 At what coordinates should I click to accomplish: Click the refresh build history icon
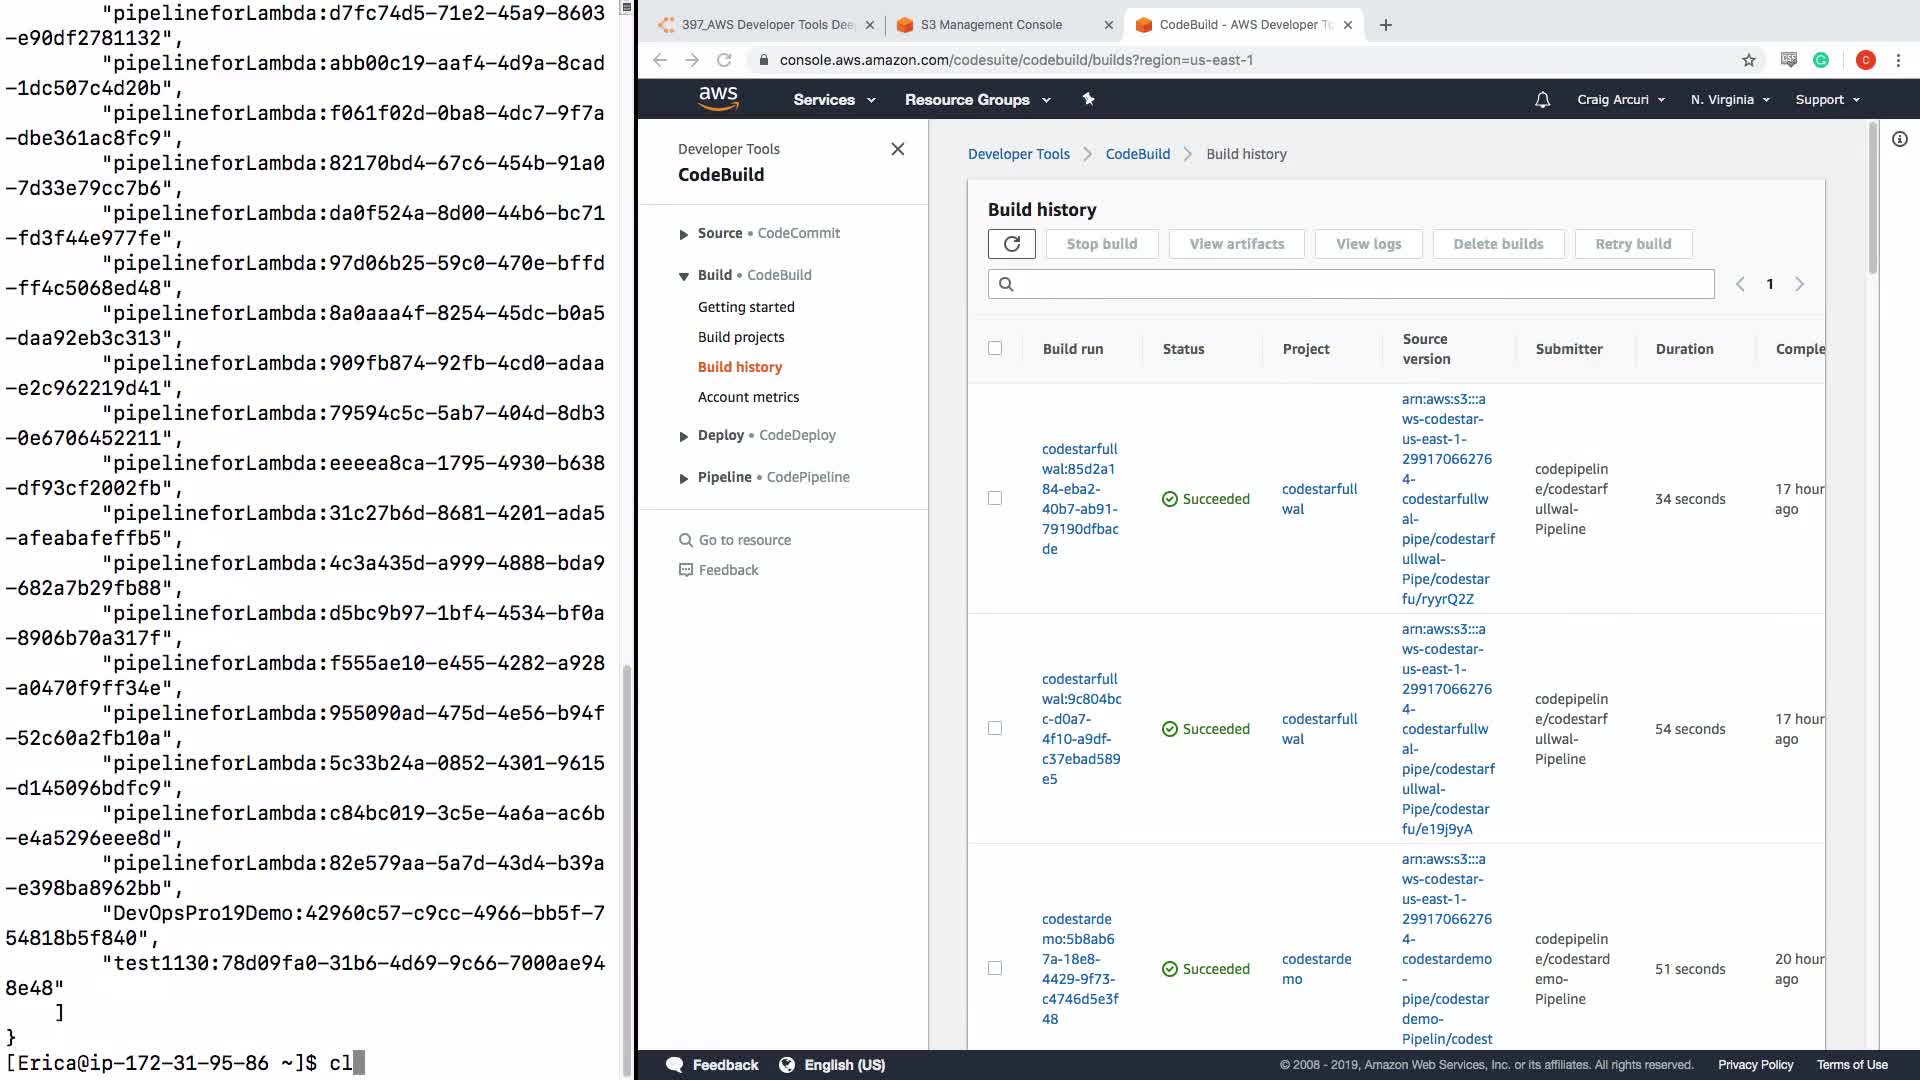(x=1011, y=244)
